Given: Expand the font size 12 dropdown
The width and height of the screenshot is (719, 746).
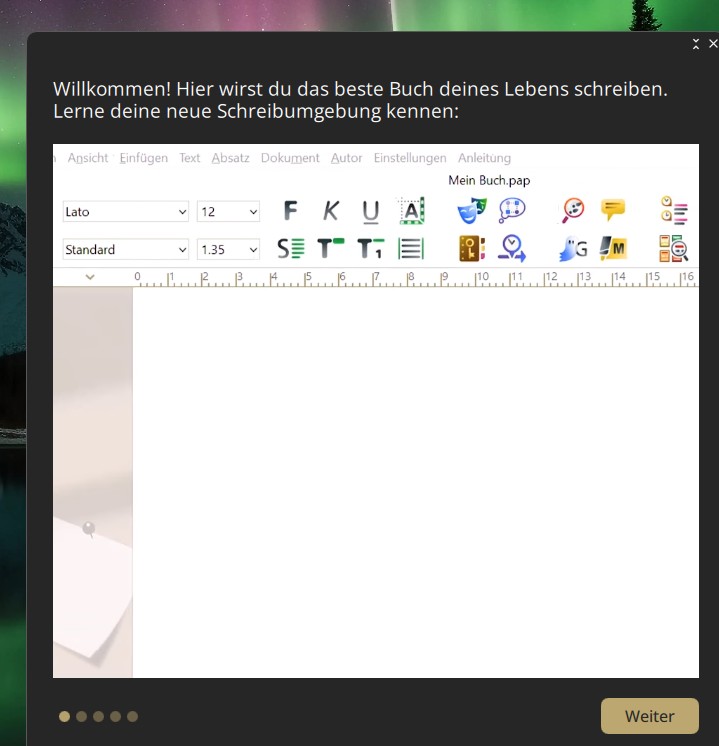Looking at the screenshot, I should coord(228,212).
